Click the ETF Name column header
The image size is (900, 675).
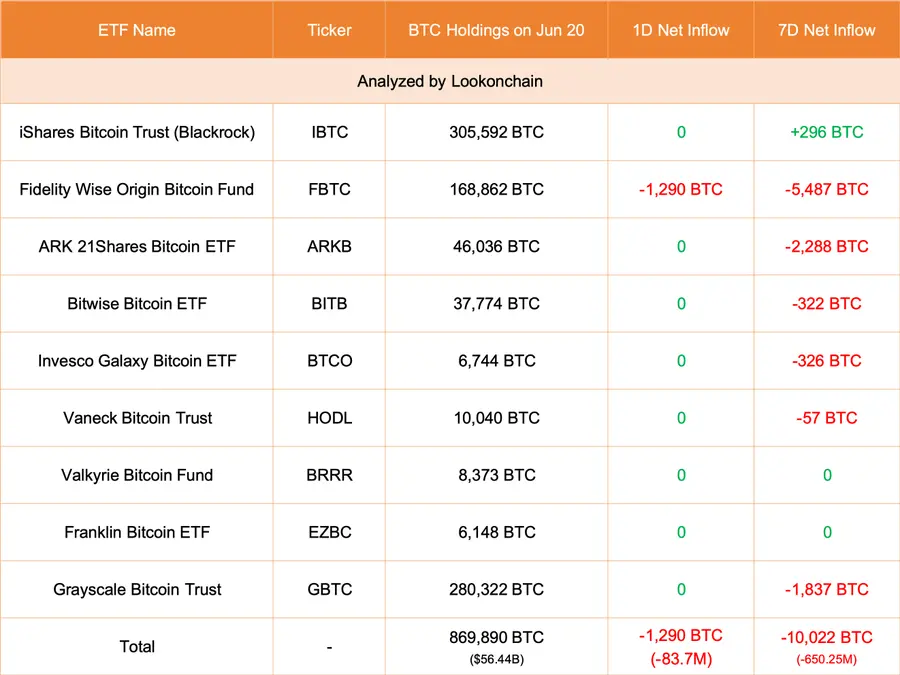(137, 30)
